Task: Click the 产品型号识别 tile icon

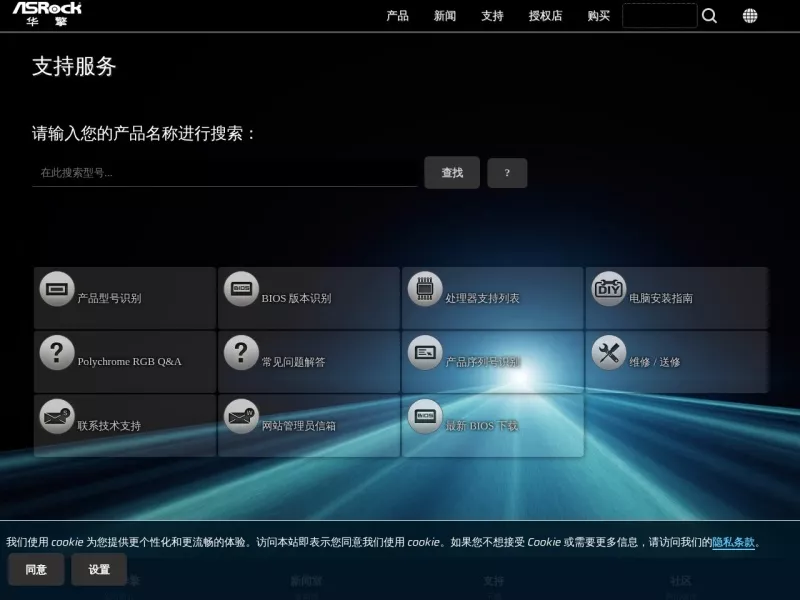Action: point(57,289)
